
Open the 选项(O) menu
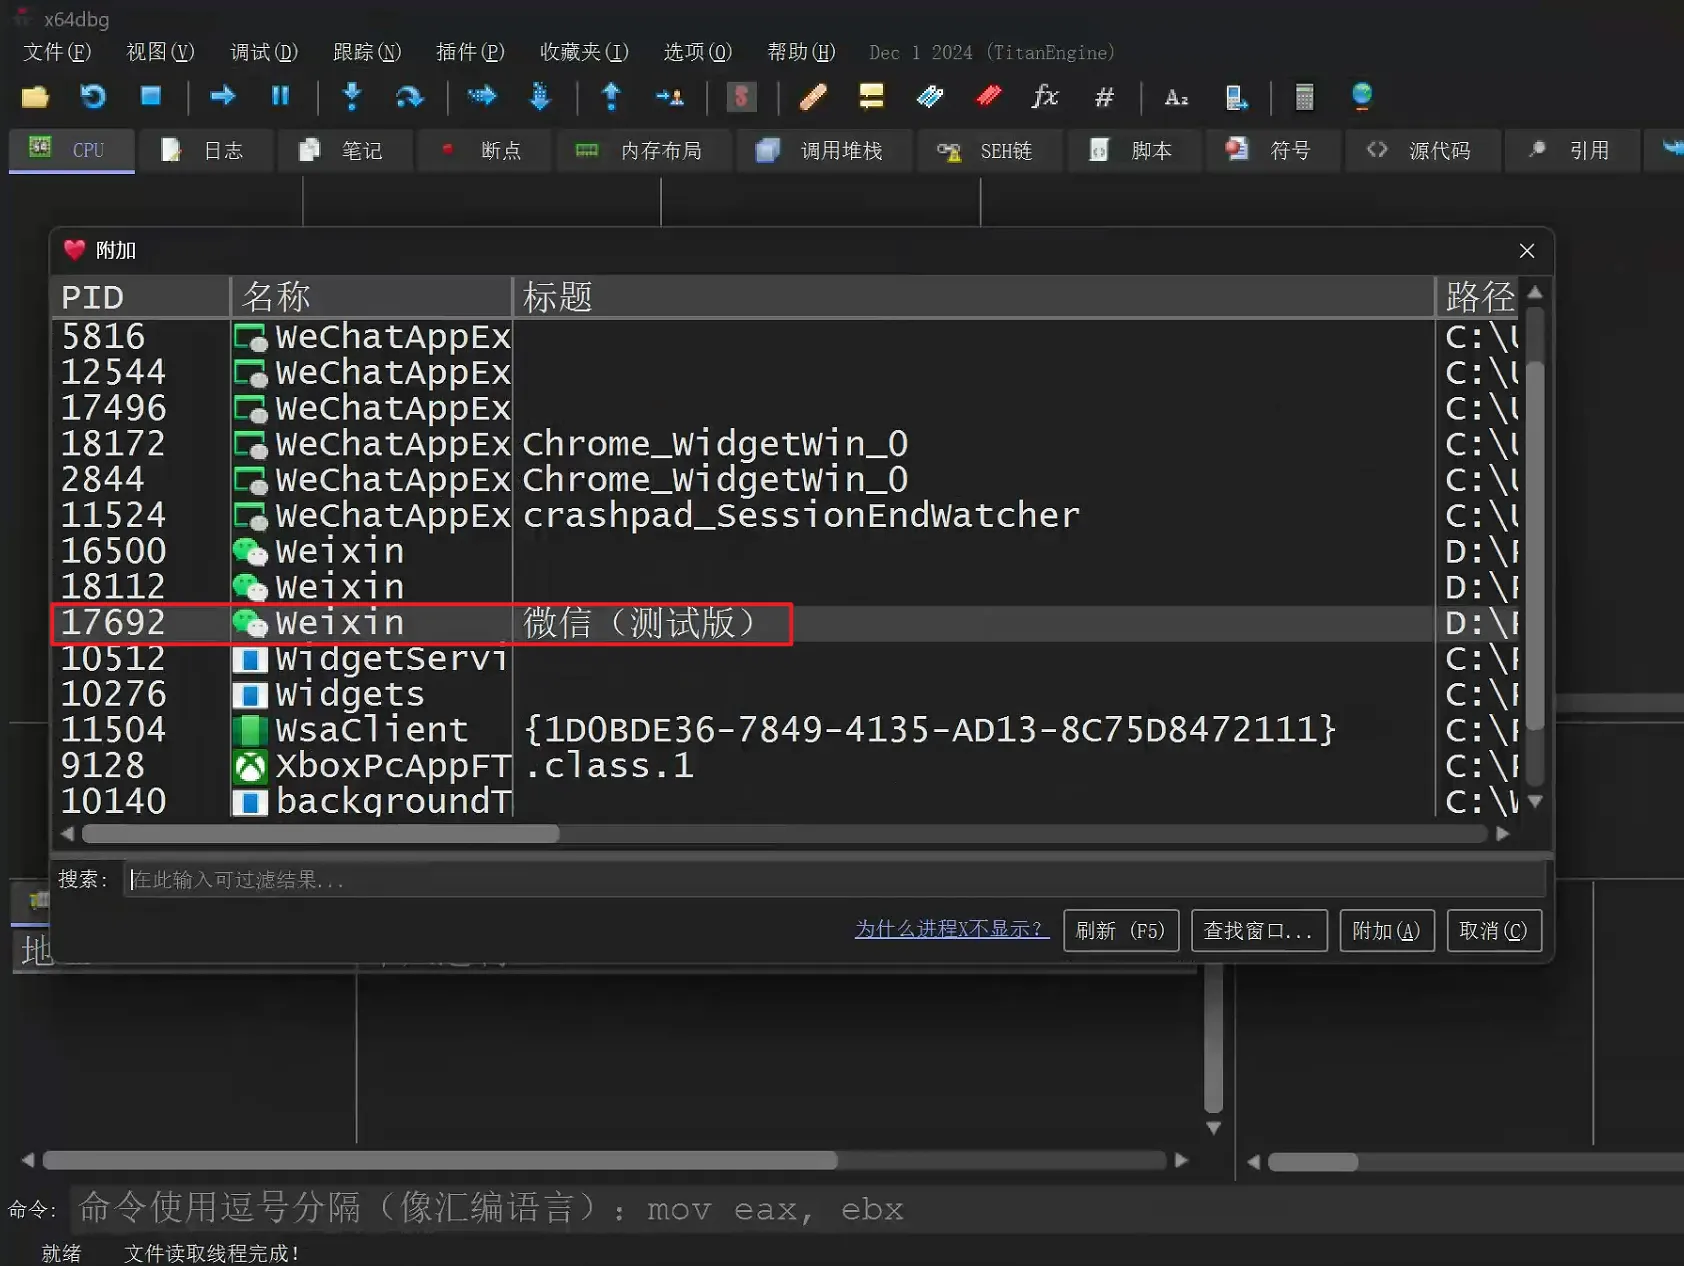click(698, 52)
